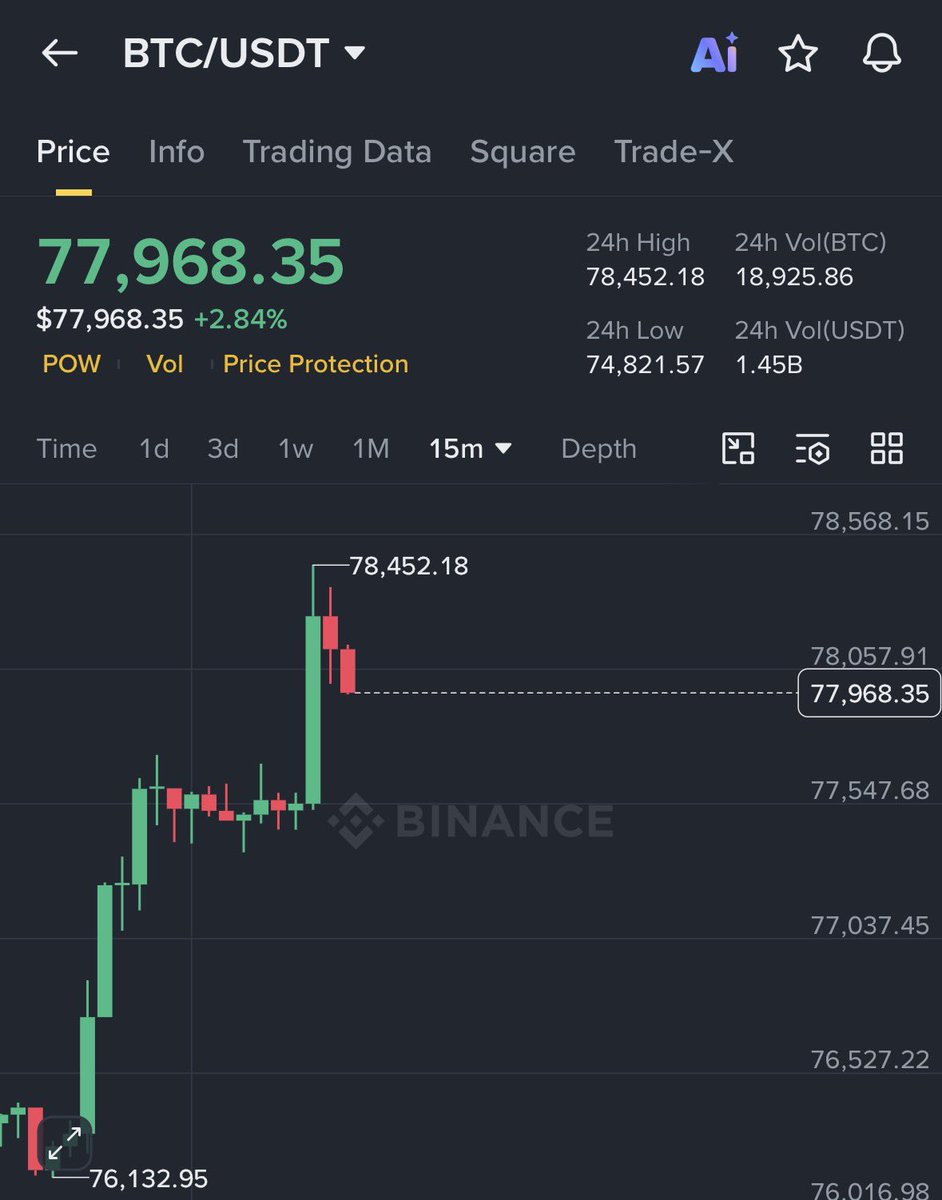The image size is (942, 1200).
Task: Open the Trading Data tab
Action: [337, 152]
